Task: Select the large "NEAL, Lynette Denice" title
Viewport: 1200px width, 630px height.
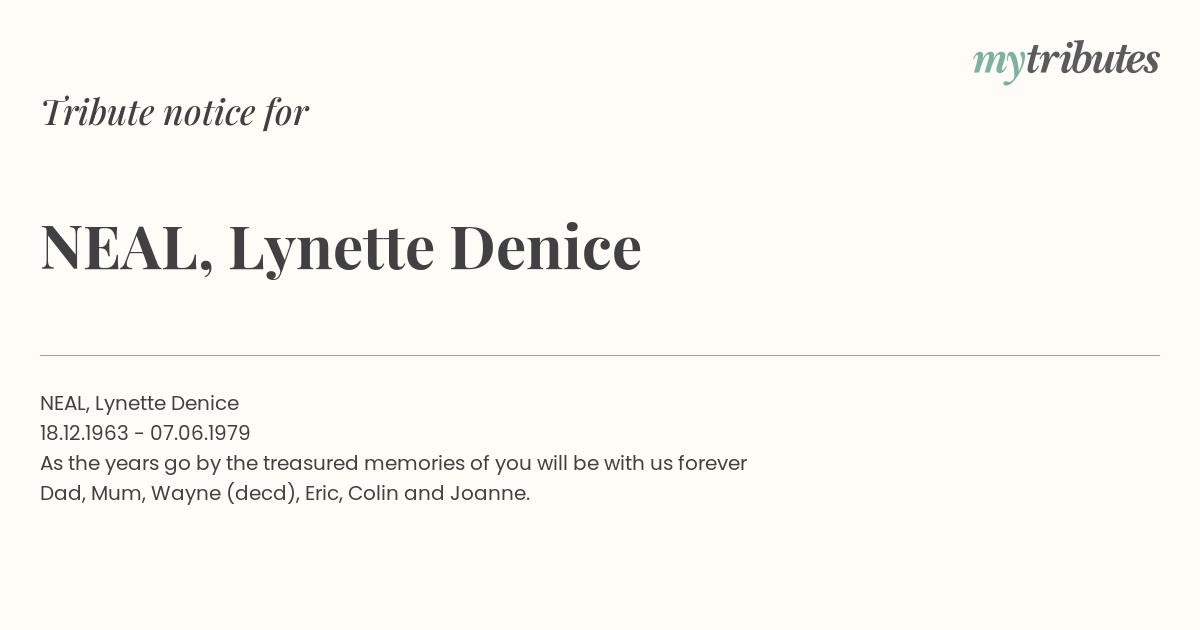Action: click(341, 248)
